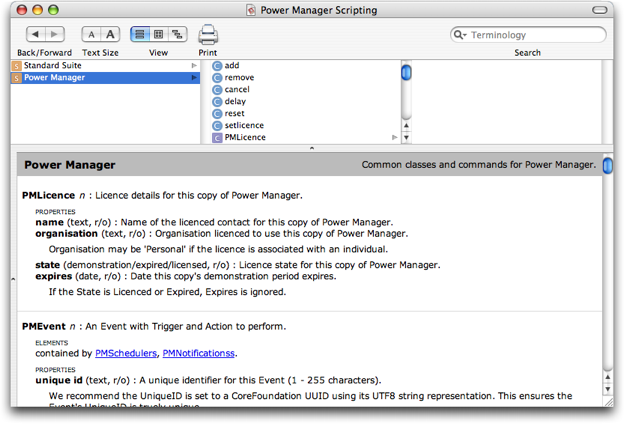The height and width of the screenshot is (424, 624).
Task: Click the unique id property name
Action: (59, 380)
